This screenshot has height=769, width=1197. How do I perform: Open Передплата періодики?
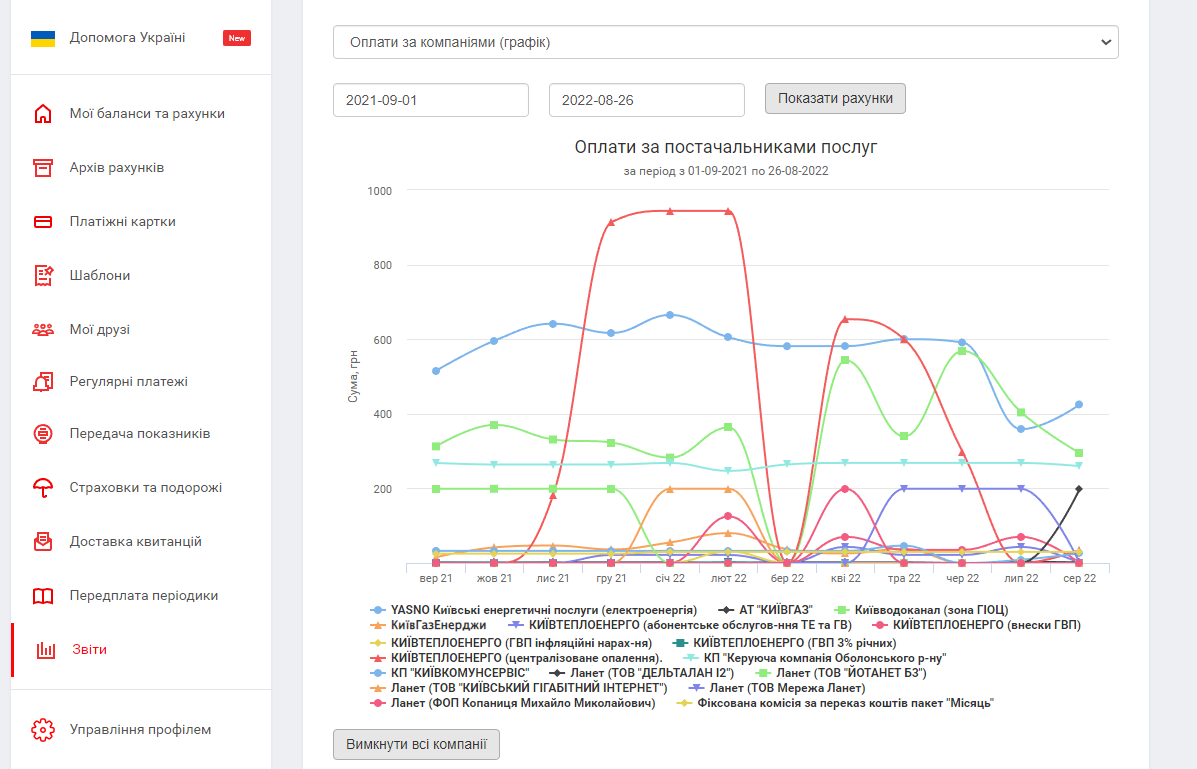pos(144,596)
